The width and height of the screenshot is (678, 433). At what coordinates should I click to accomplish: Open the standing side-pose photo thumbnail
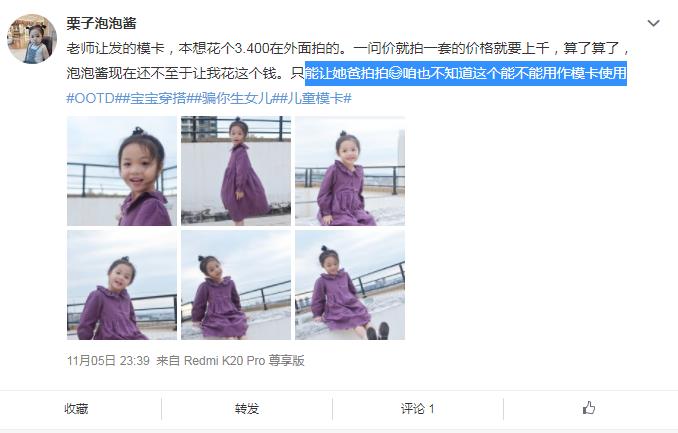click(236, 171)
